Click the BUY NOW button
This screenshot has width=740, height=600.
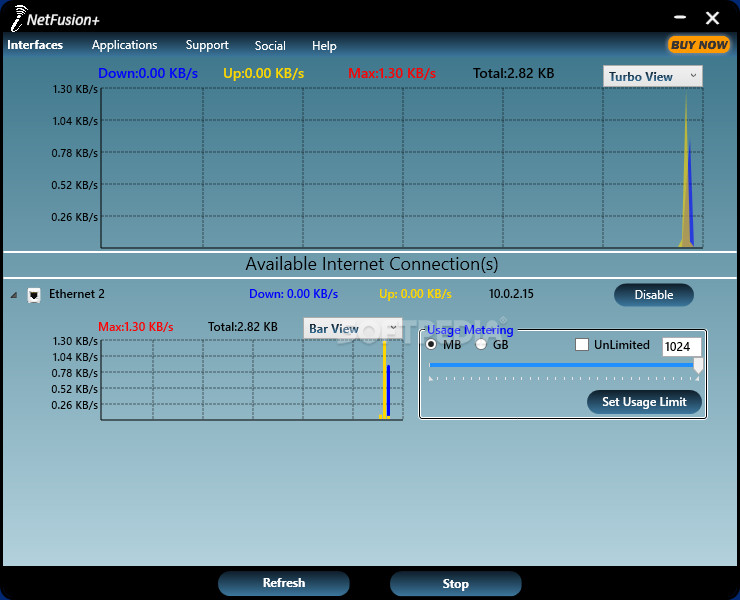699,45
